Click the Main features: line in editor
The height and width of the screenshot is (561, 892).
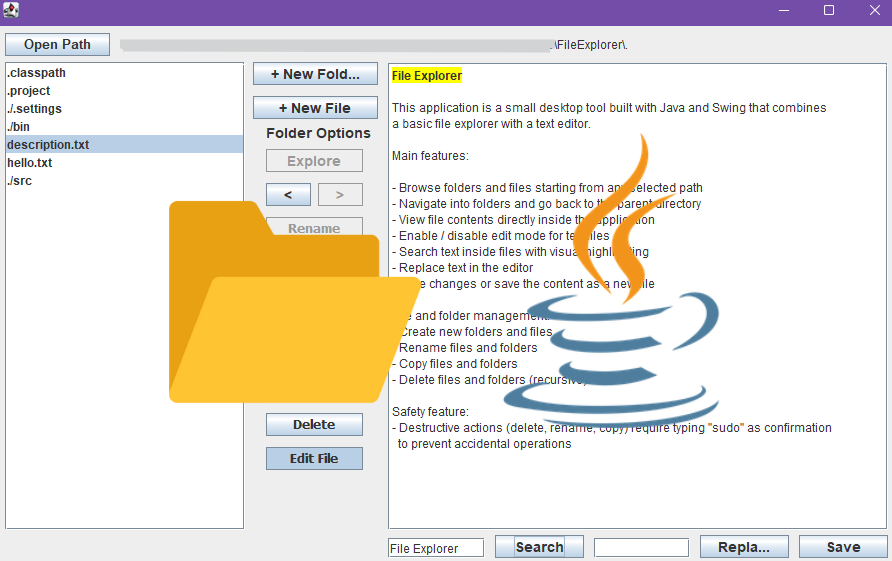[430, 156]
